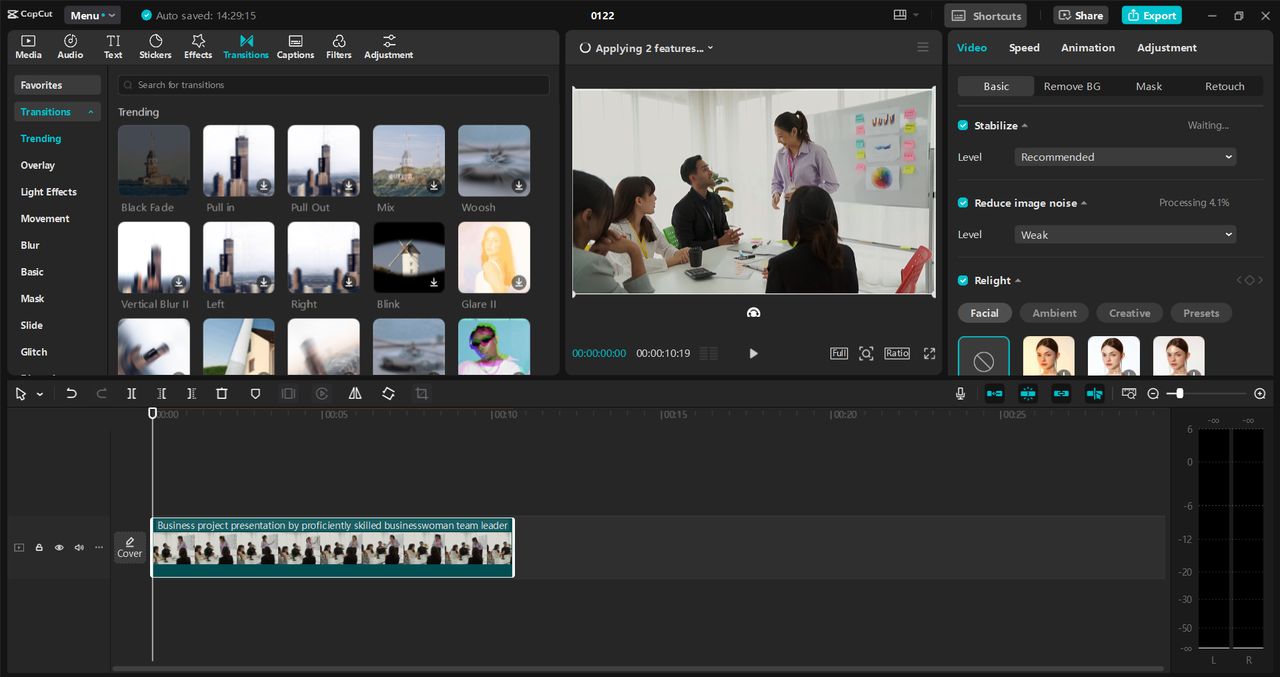This screenshot has height=677, width=1280.
Task: Click the undo arrow in the timeline toolbar
Action: point(71,394)
